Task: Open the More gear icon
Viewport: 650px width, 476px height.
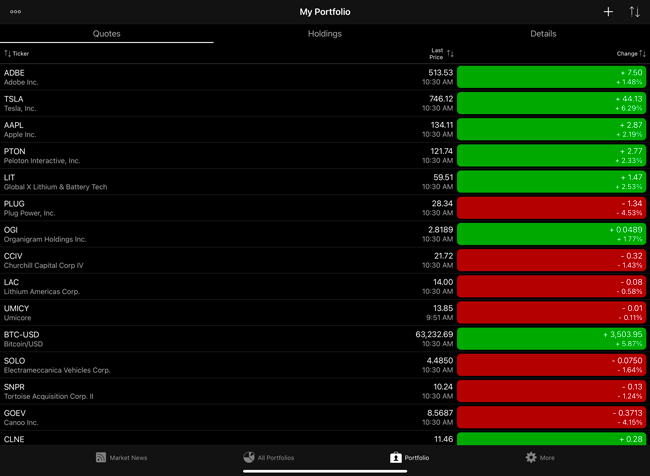Action: click(x=531, y=457)
